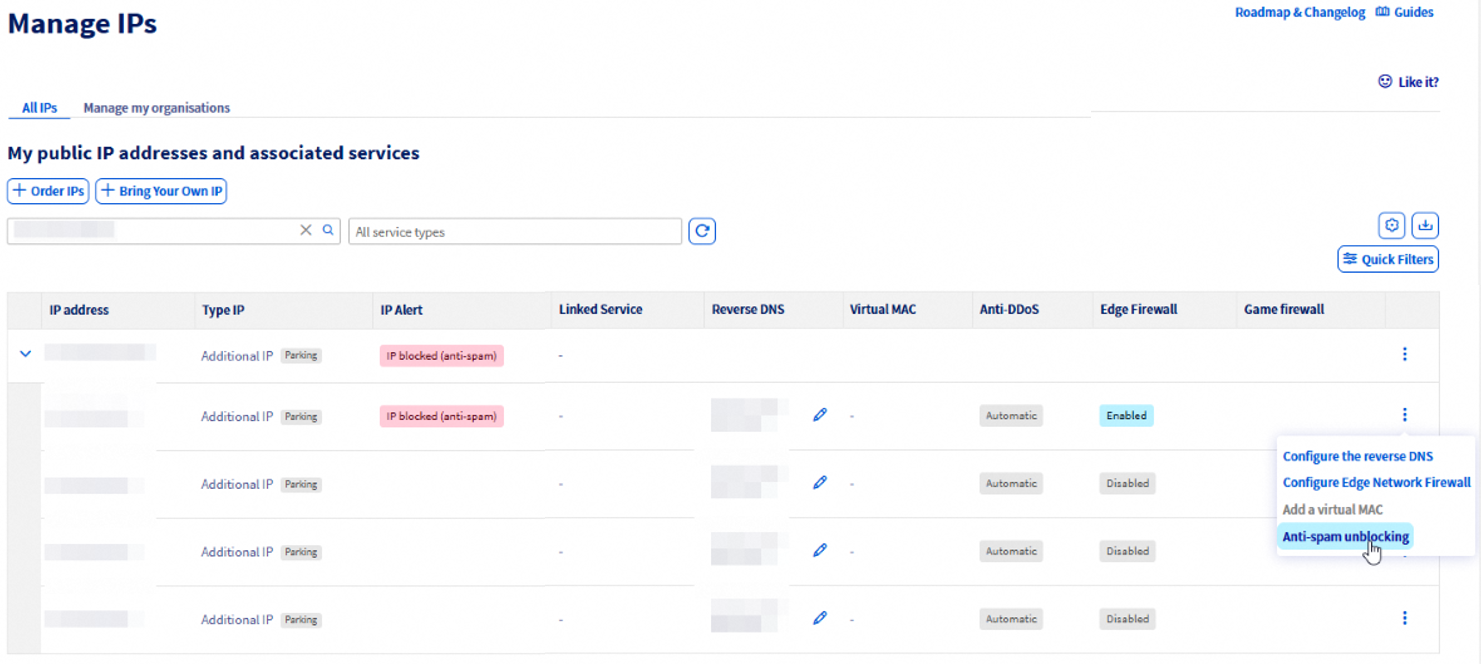The width and height of the screenshot is (1481, 664).
Task: Choose Configure Edge Network Firewall menu entry
Action: pos(1376,483)
